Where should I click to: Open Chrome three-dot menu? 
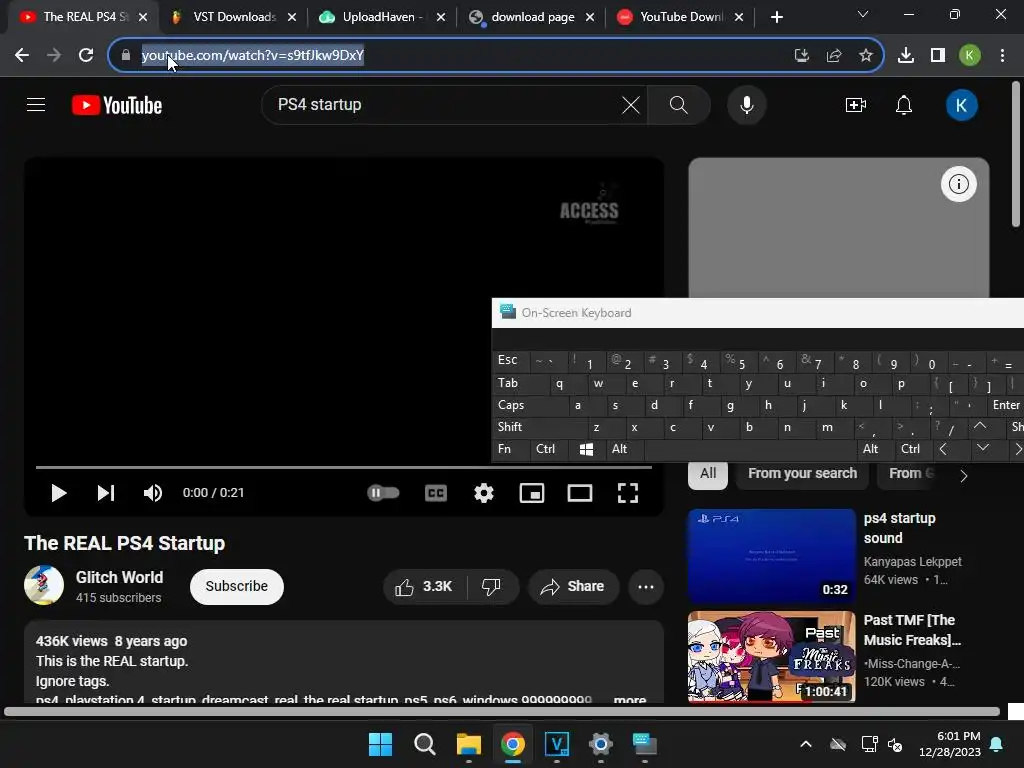point(1002,56)
